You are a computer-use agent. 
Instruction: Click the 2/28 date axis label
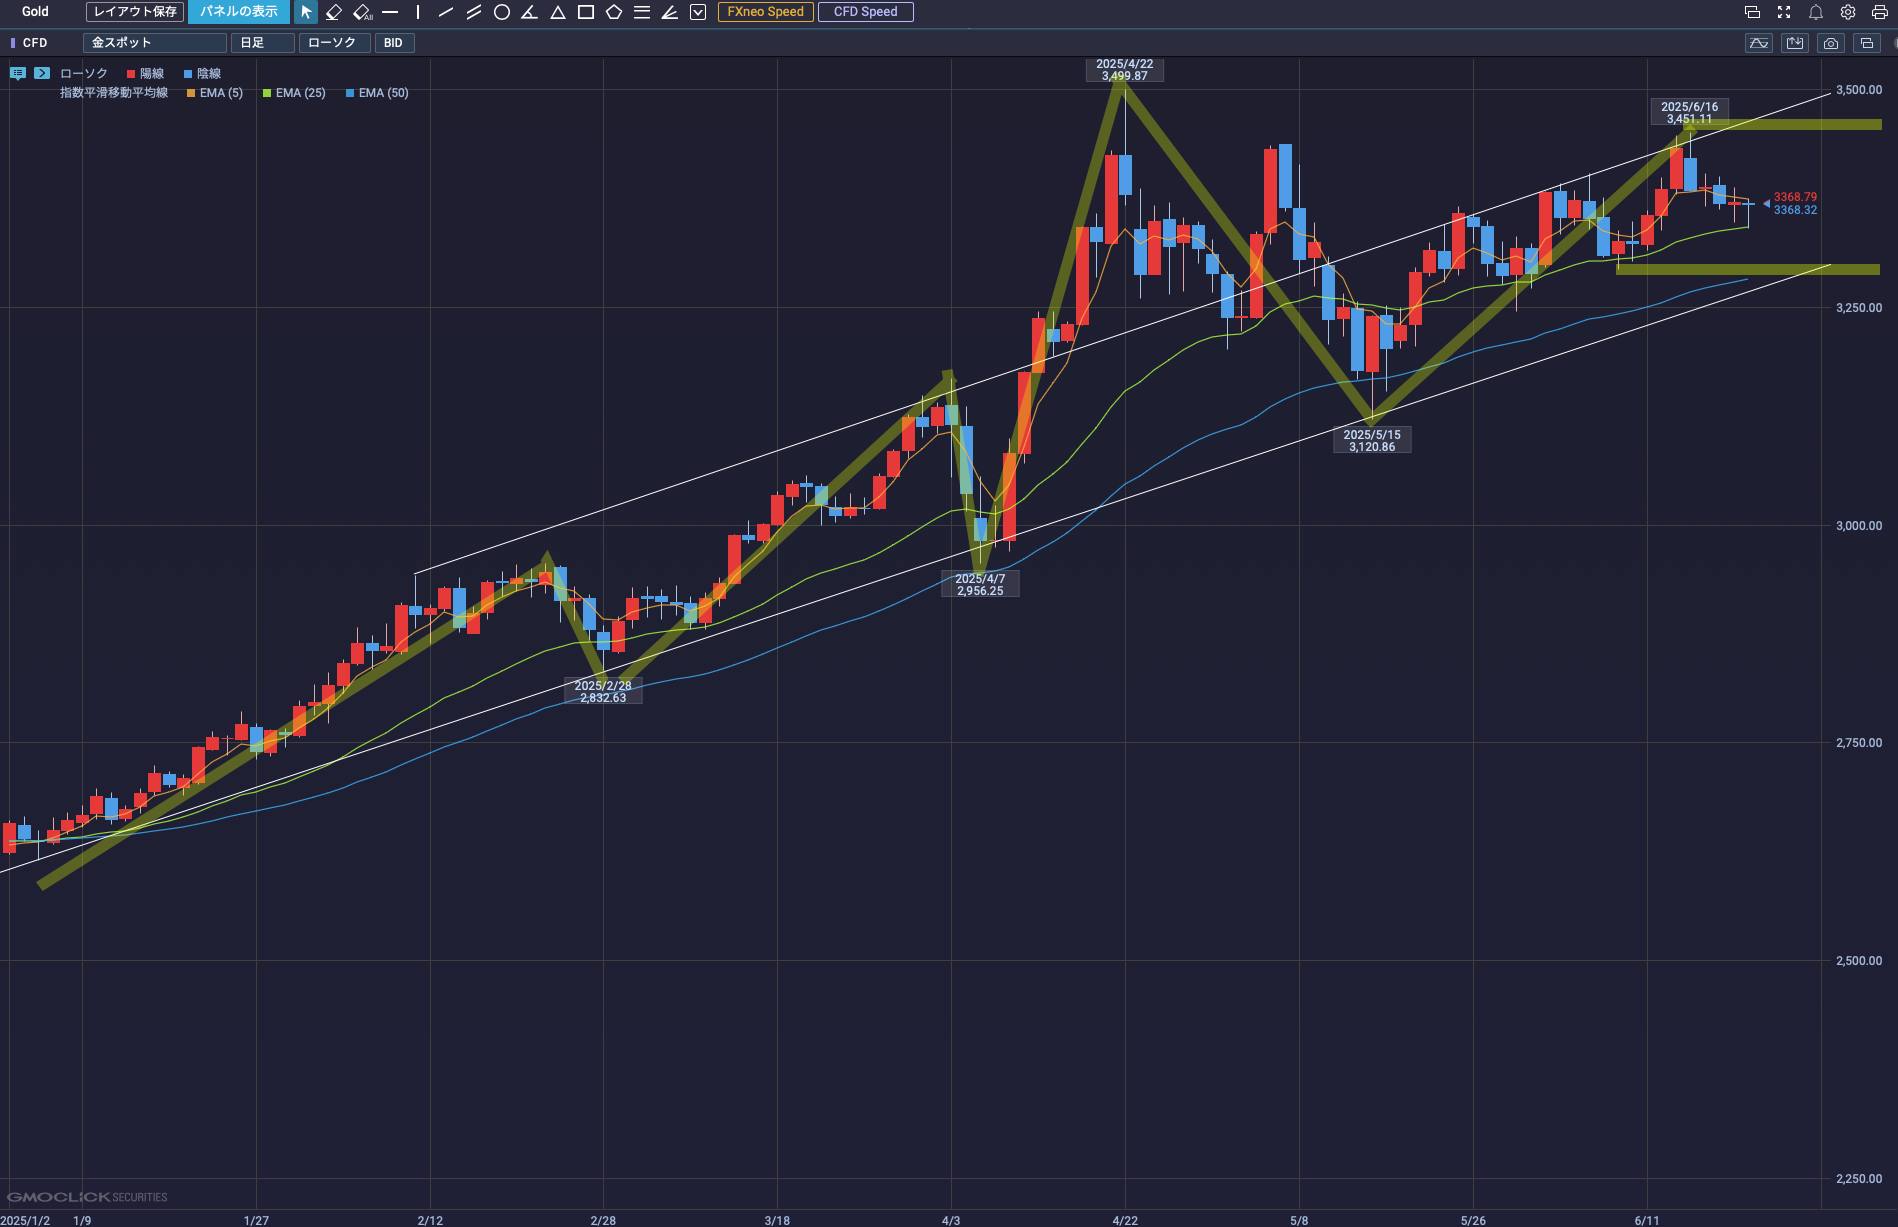(603, 1220)
